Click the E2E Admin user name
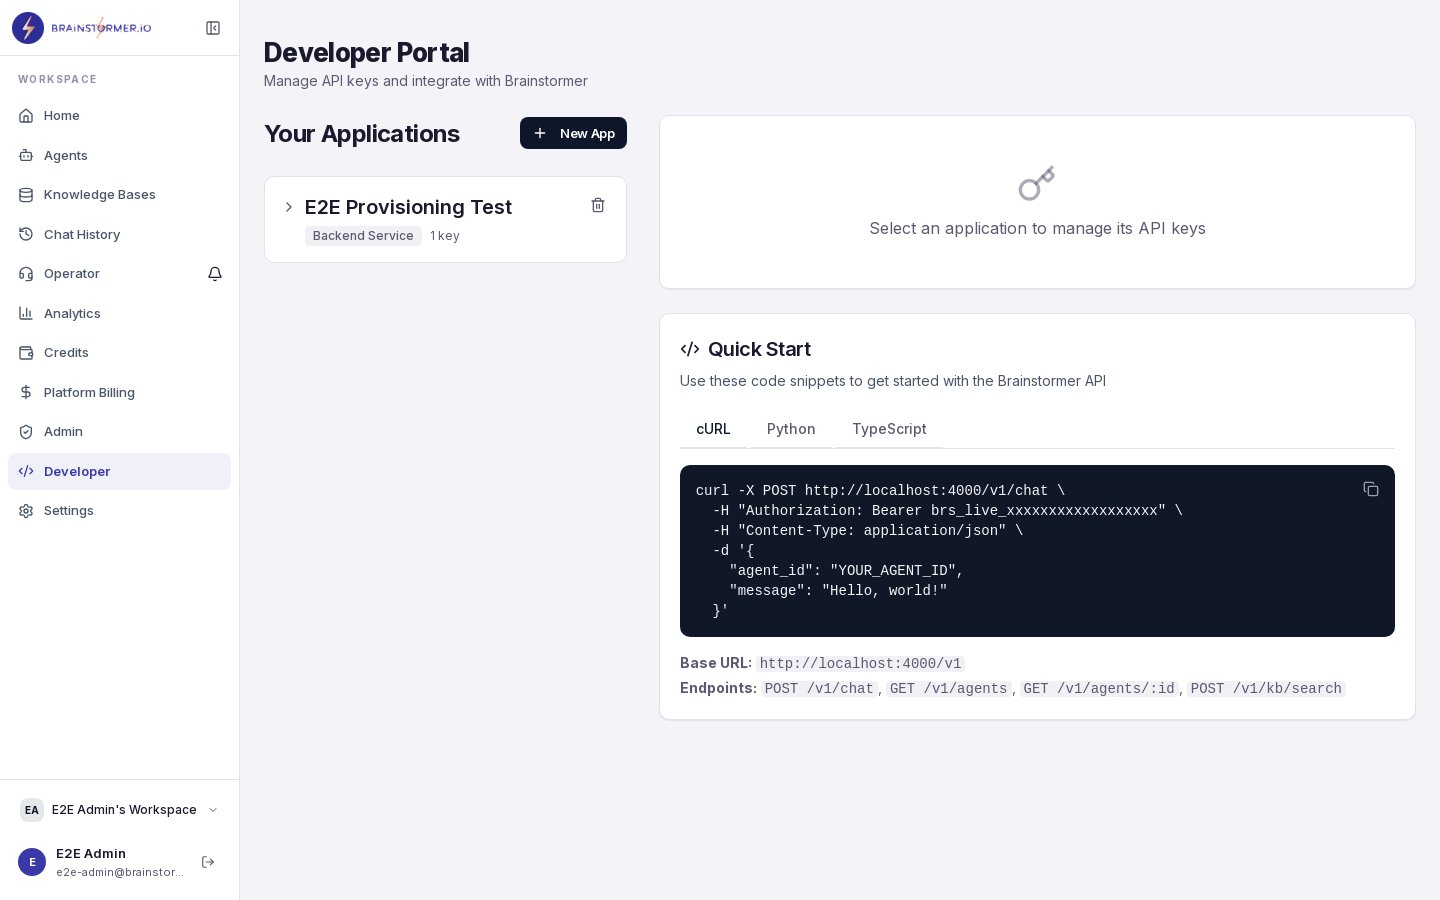Viewport: 1440px width, 900px height. (x=91, y=854)
